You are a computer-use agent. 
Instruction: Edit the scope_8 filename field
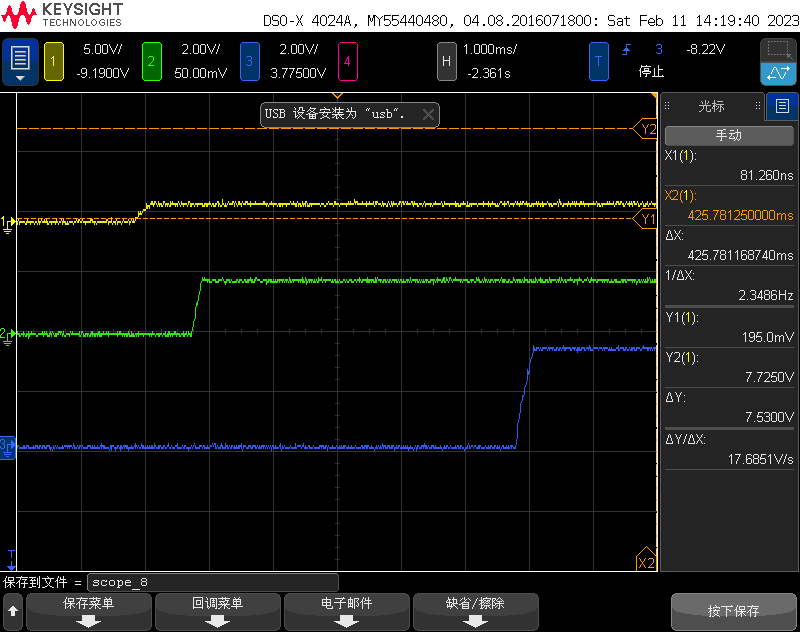click(213, 582)
